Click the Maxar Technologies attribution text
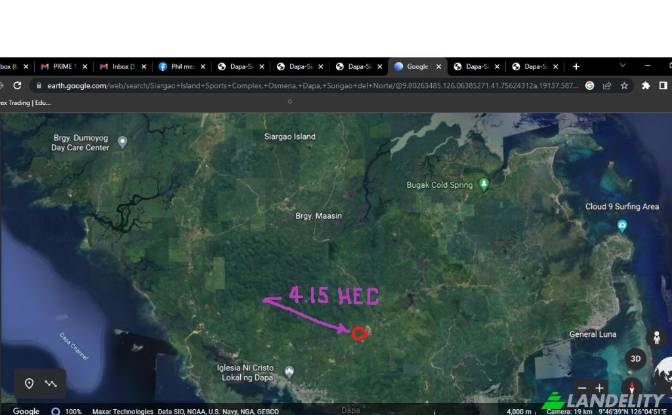The image size is (672, 415). (123, 411)
